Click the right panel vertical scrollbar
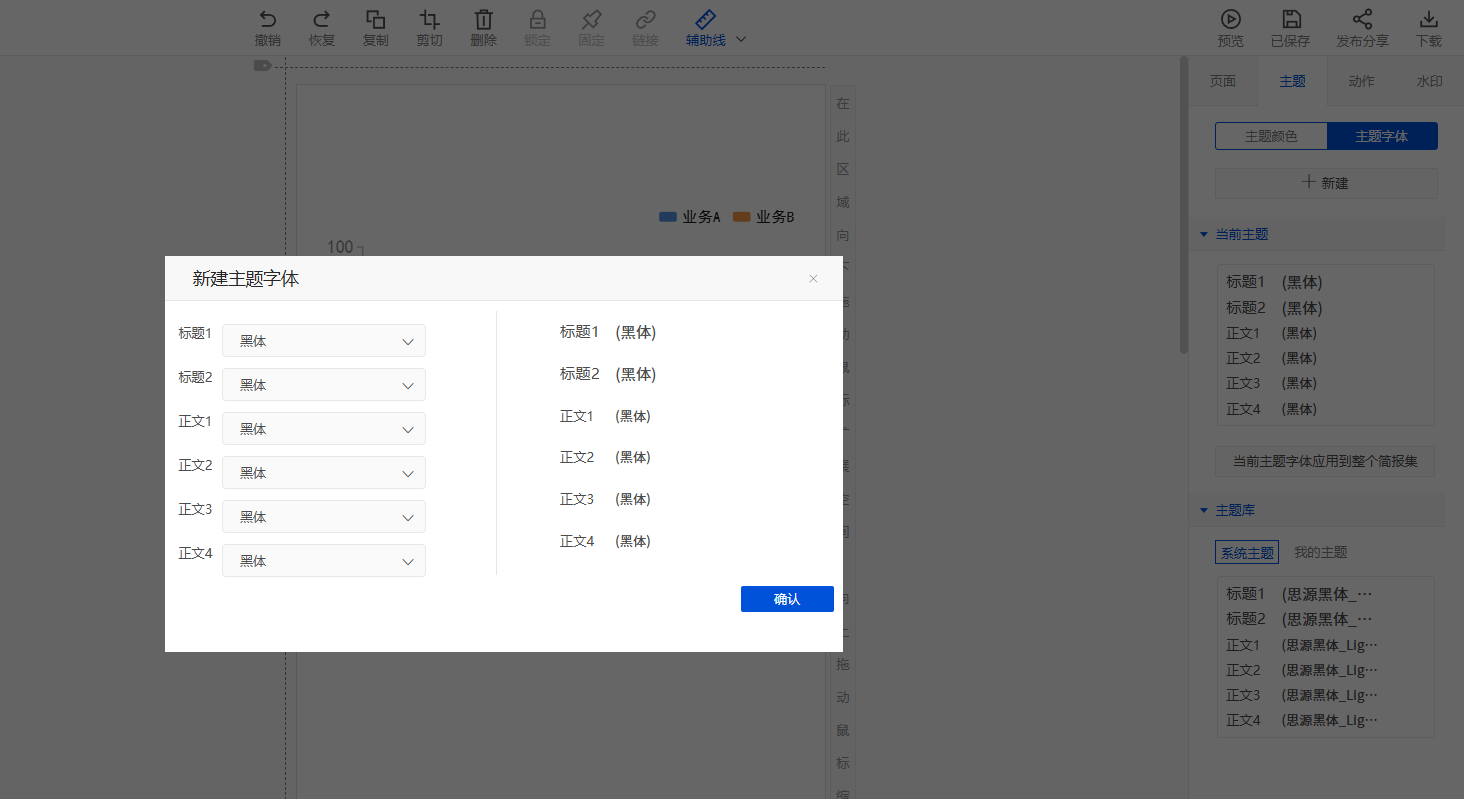Image resolution: width=1464 pixels, height=799 pixels. click(x=1184, y=205)
